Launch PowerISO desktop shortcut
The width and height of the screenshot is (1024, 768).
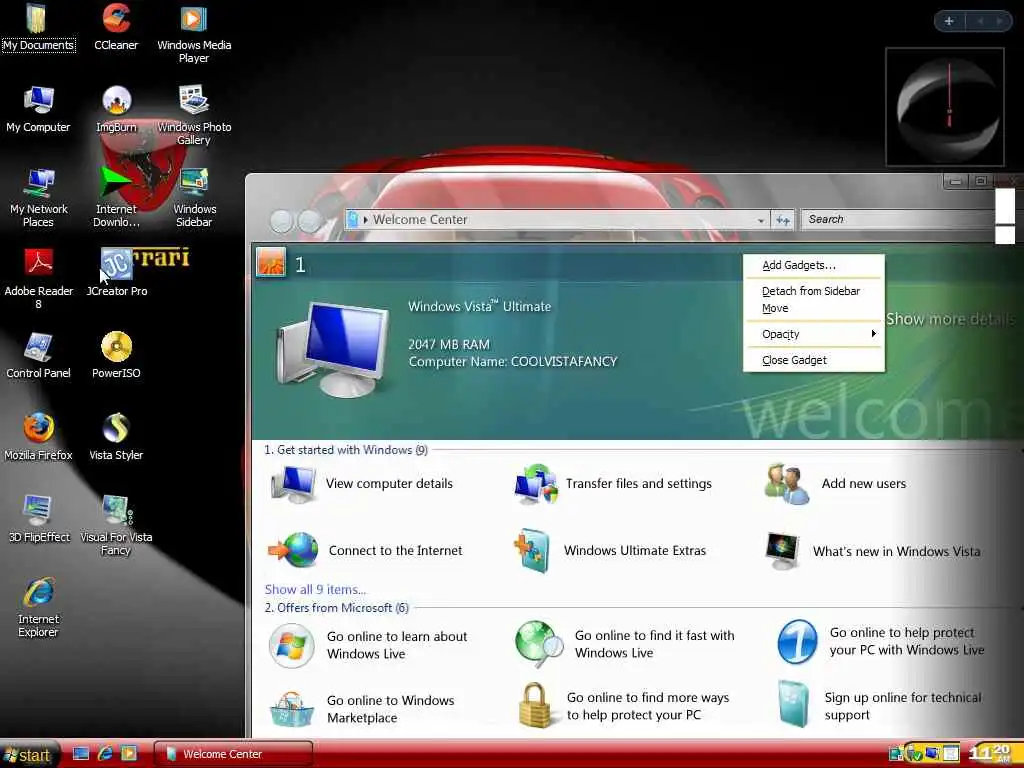(116, 355)
